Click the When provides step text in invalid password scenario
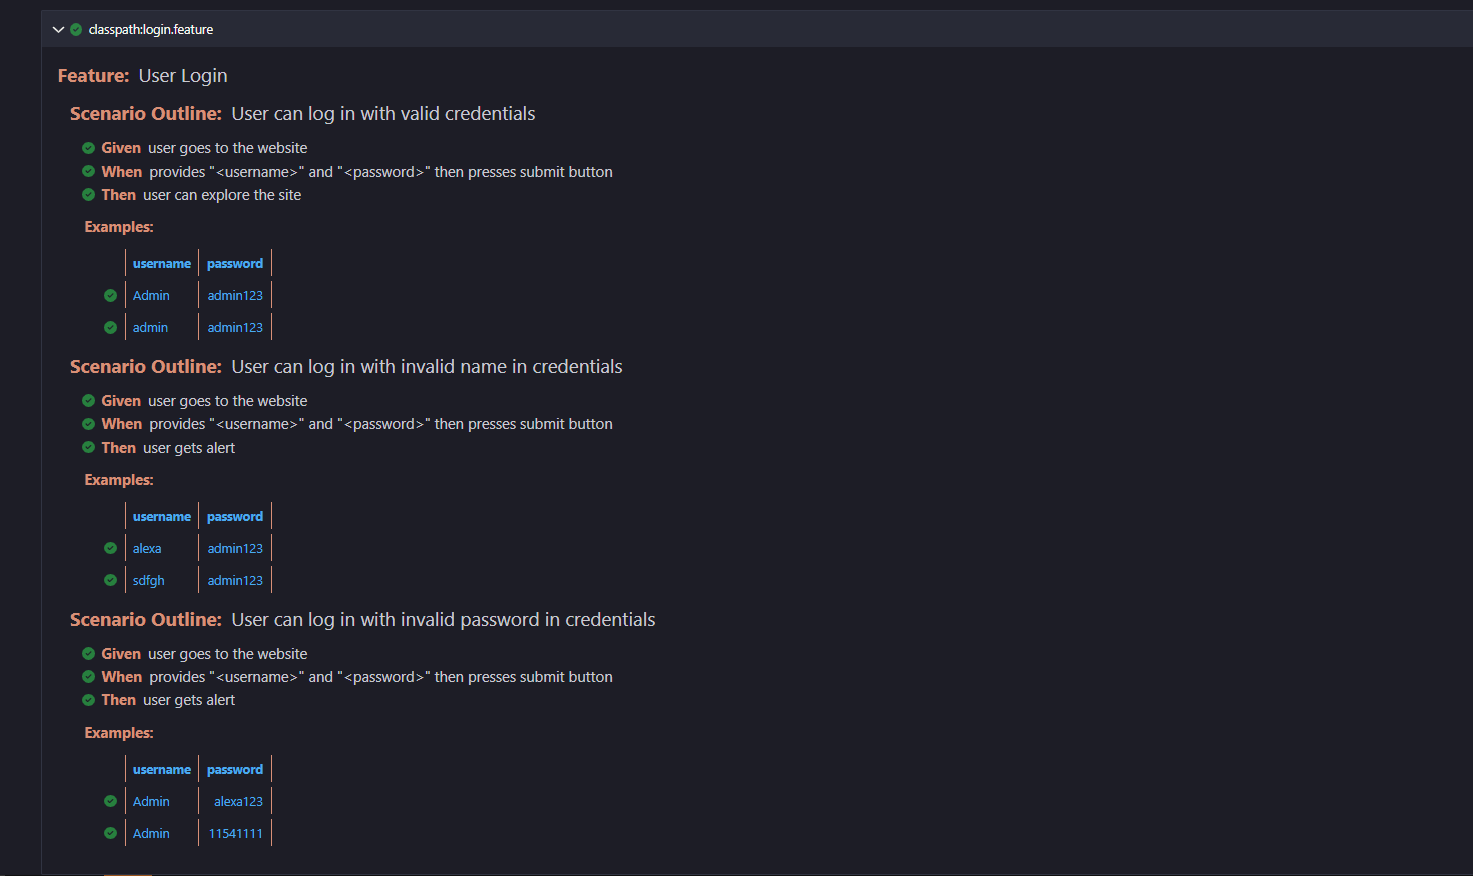Screen dimensions: 1473x876 (381, 677)
